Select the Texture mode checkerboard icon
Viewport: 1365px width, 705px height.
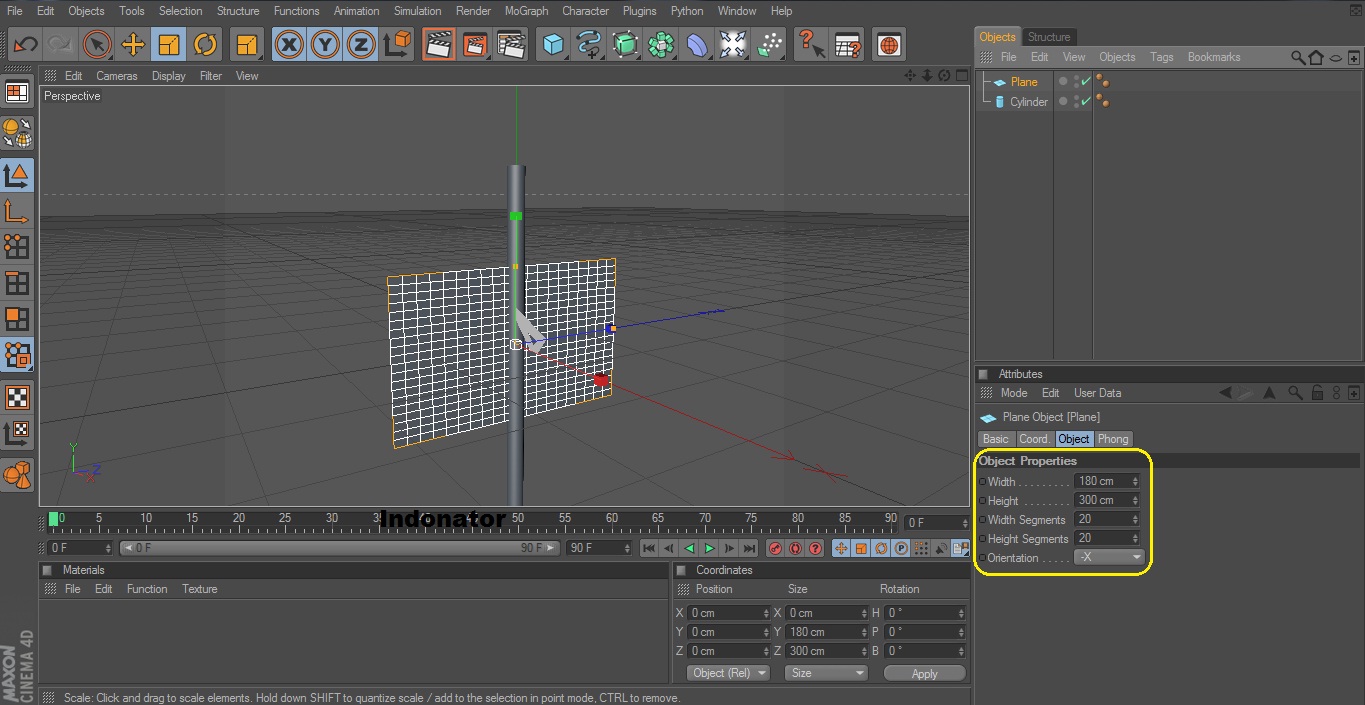pyautogui.click(x=17, y=397)
